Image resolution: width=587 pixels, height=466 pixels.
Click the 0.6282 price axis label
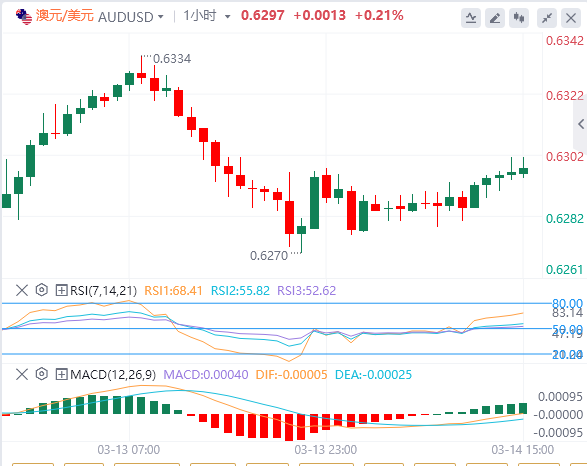tap(565, 218)
